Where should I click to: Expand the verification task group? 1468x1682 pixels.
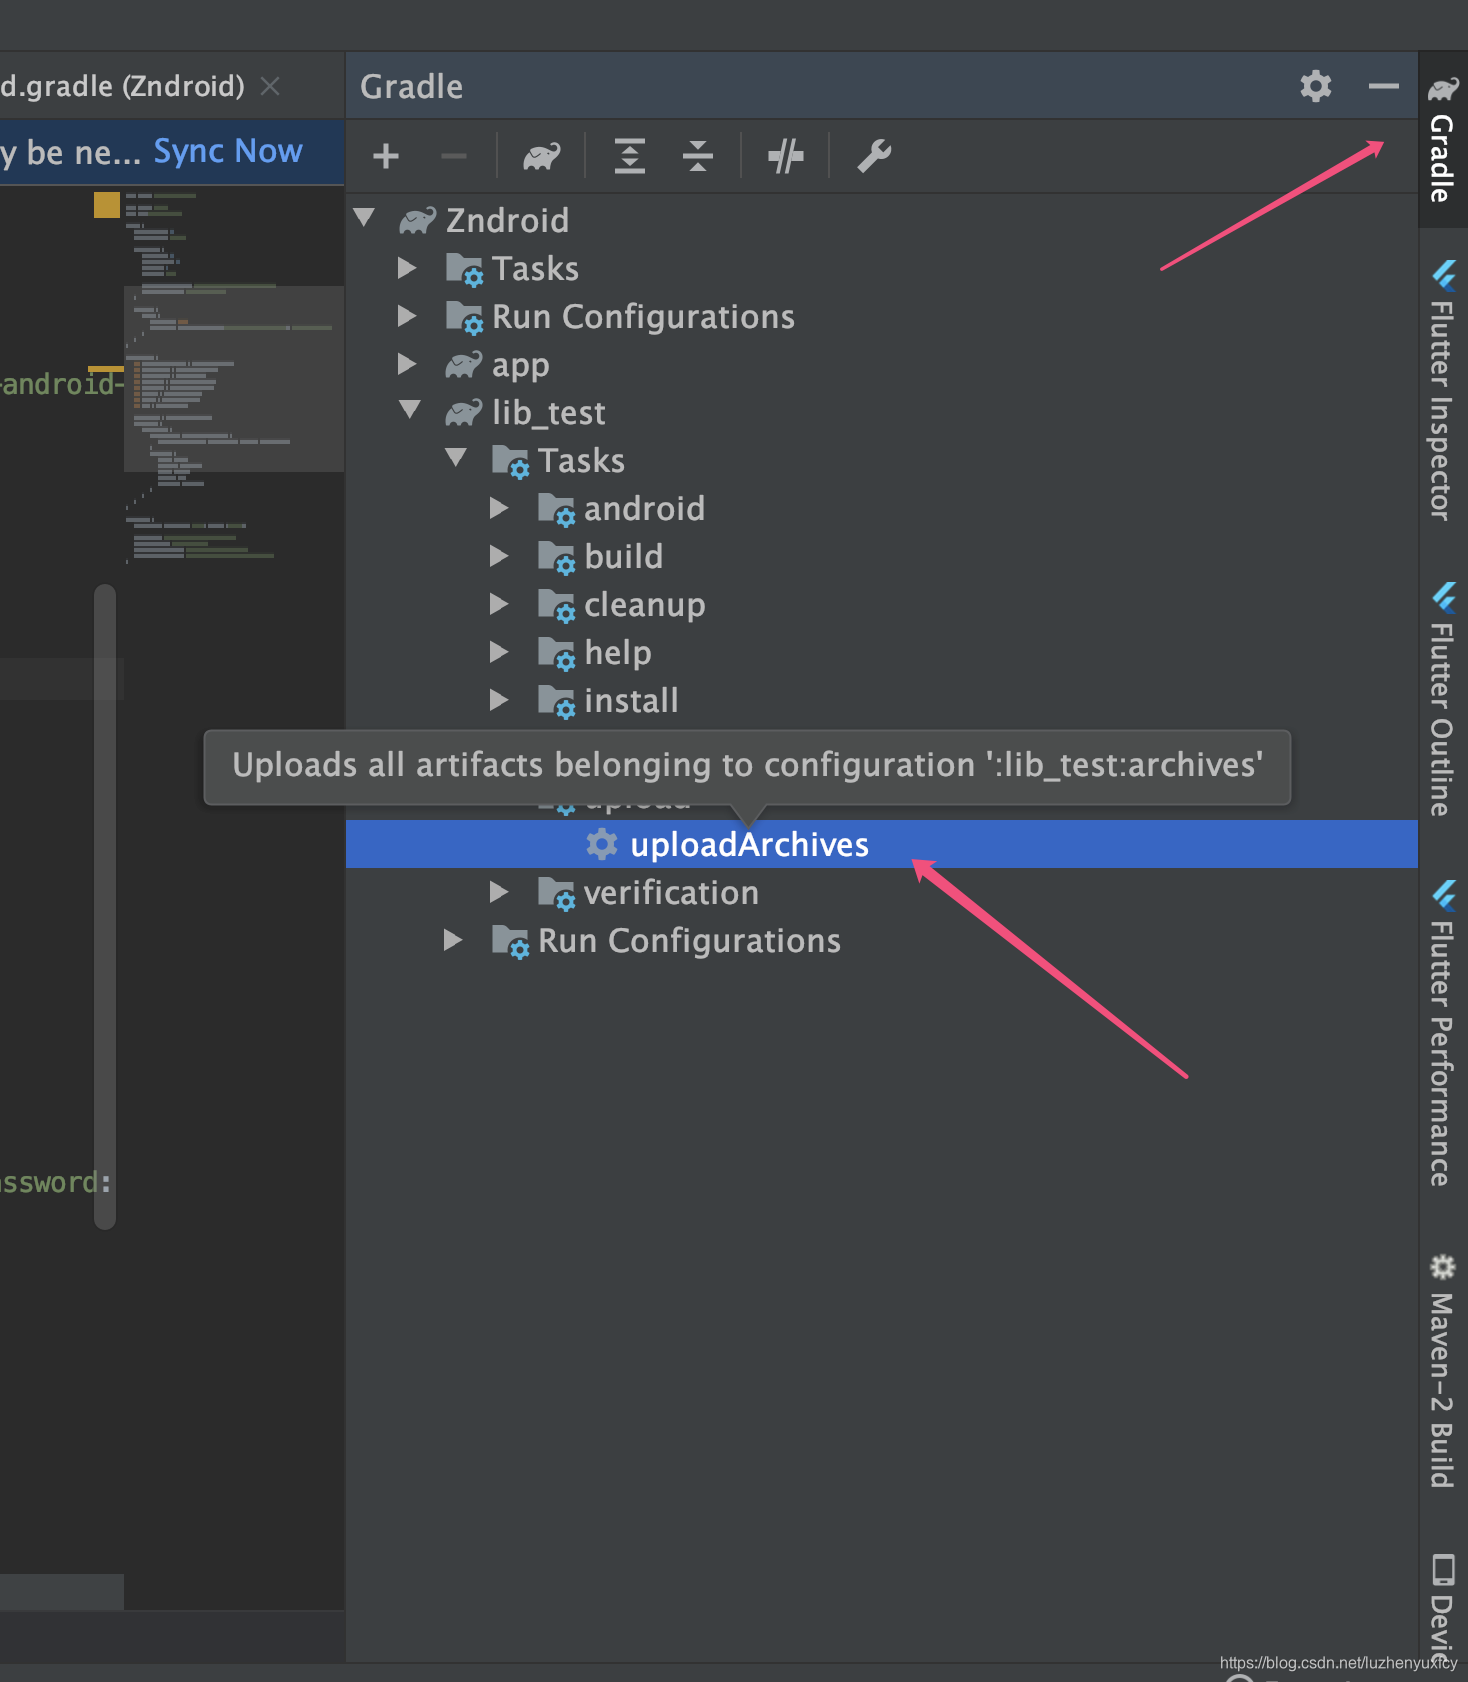498,891
